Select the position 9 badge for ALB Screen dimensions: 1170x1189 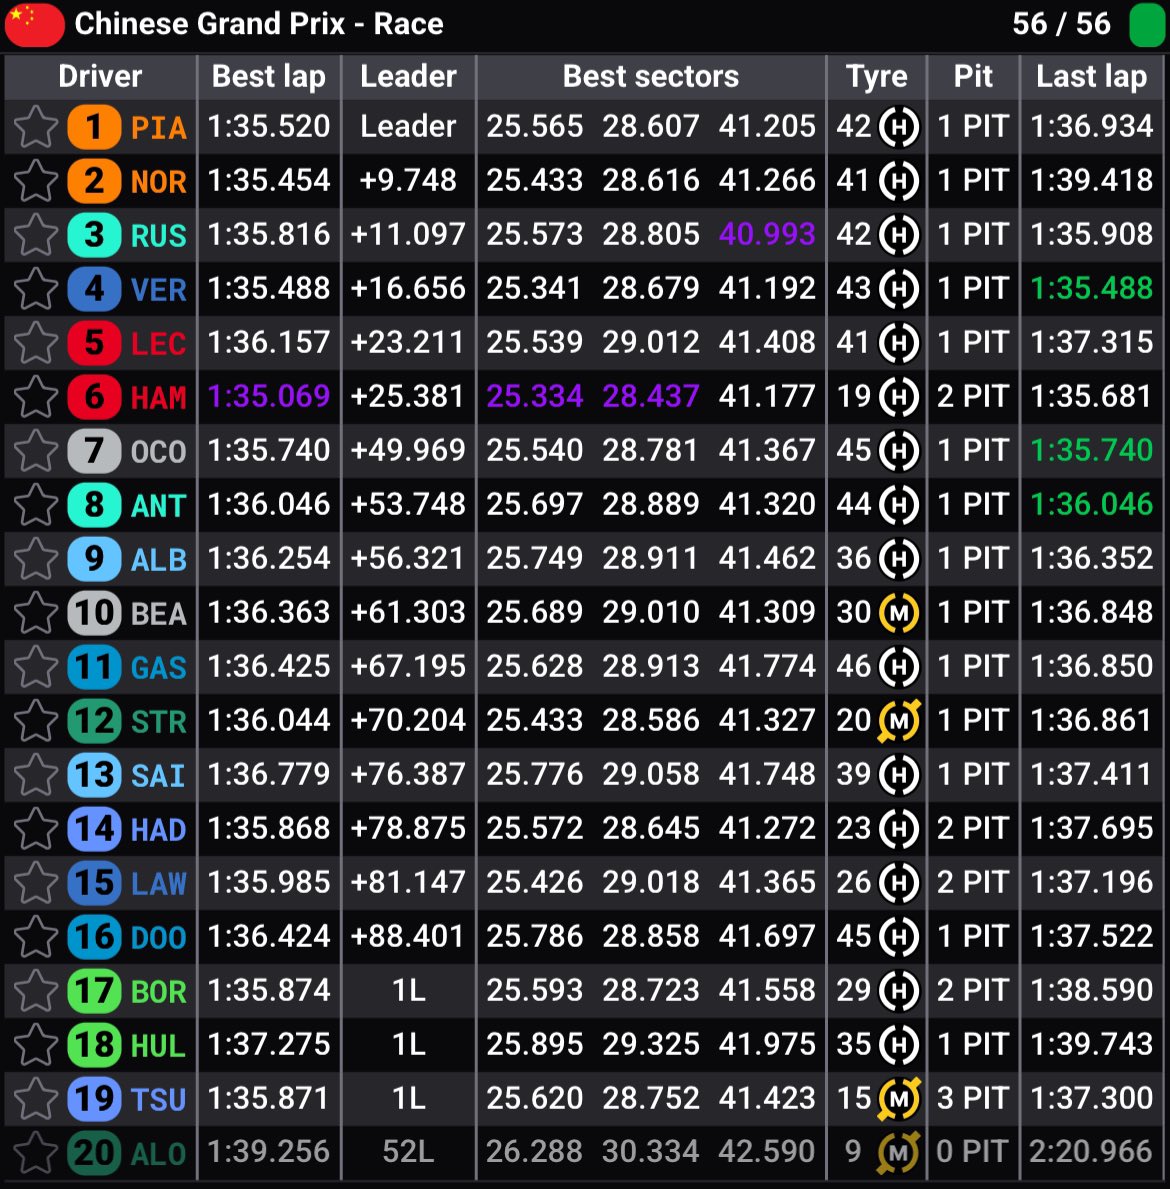[94, 559]
